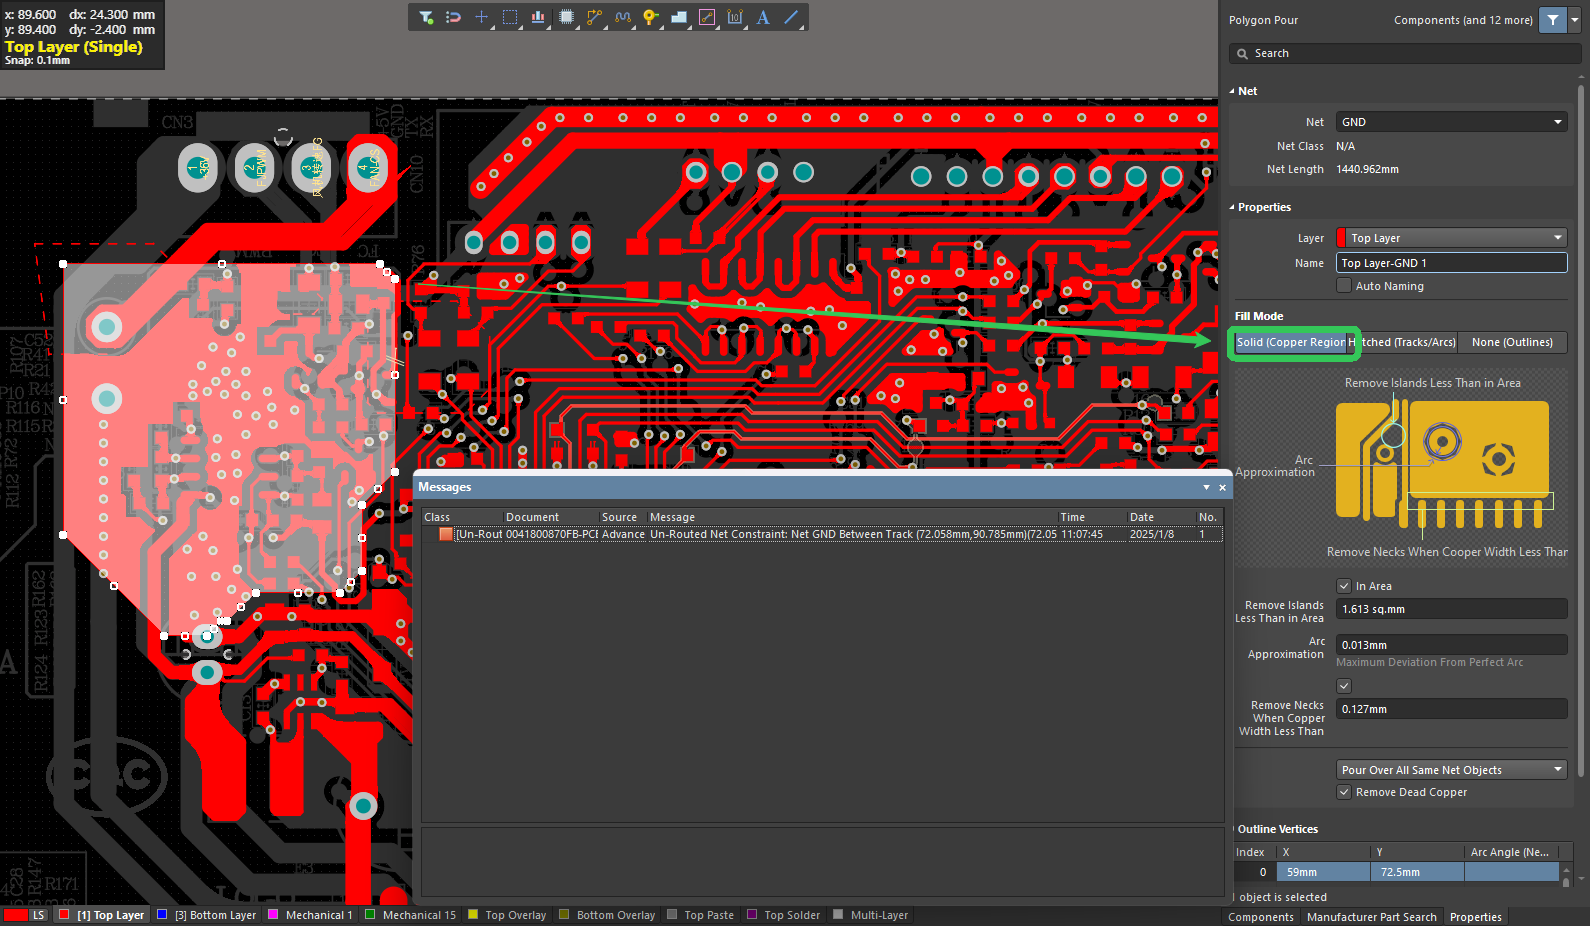Click the Properties panel filter funnel button
Image resolution: width=1590 pixels, height=926 pixels.
pyautogui.click(x=1552, y=20)
